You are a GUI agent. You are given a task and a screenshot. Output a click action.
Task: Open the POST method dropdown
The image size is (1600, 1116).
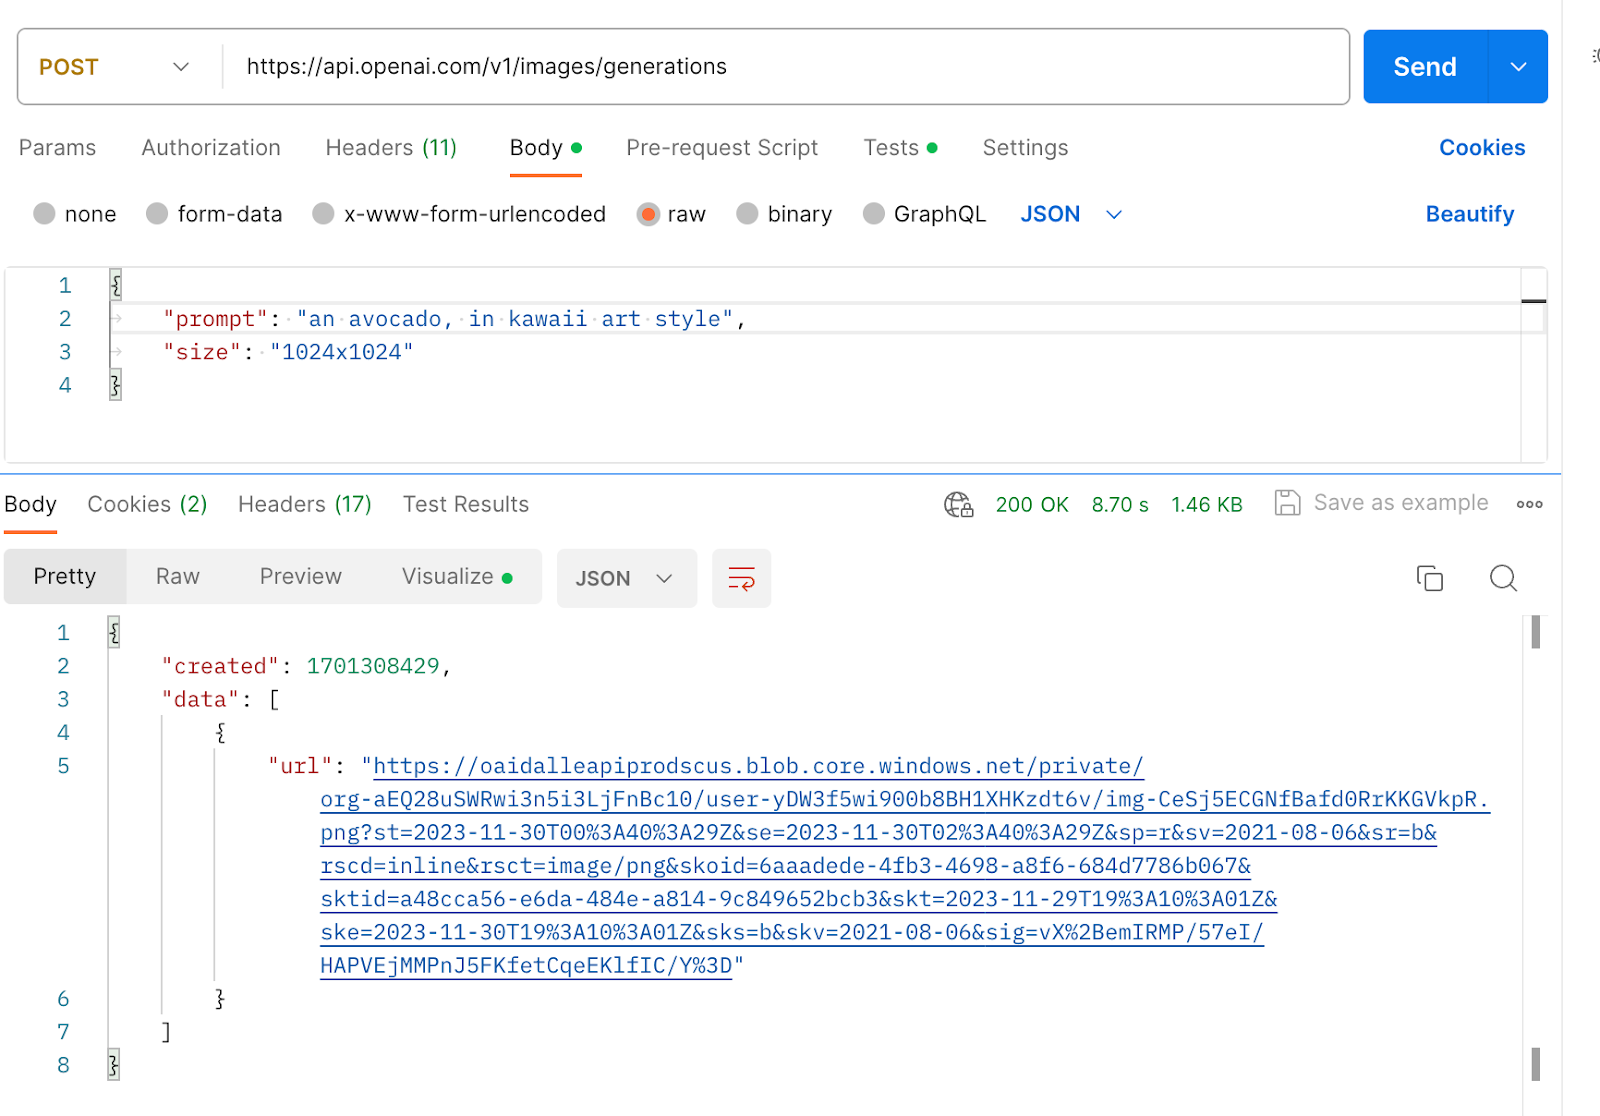115,67
